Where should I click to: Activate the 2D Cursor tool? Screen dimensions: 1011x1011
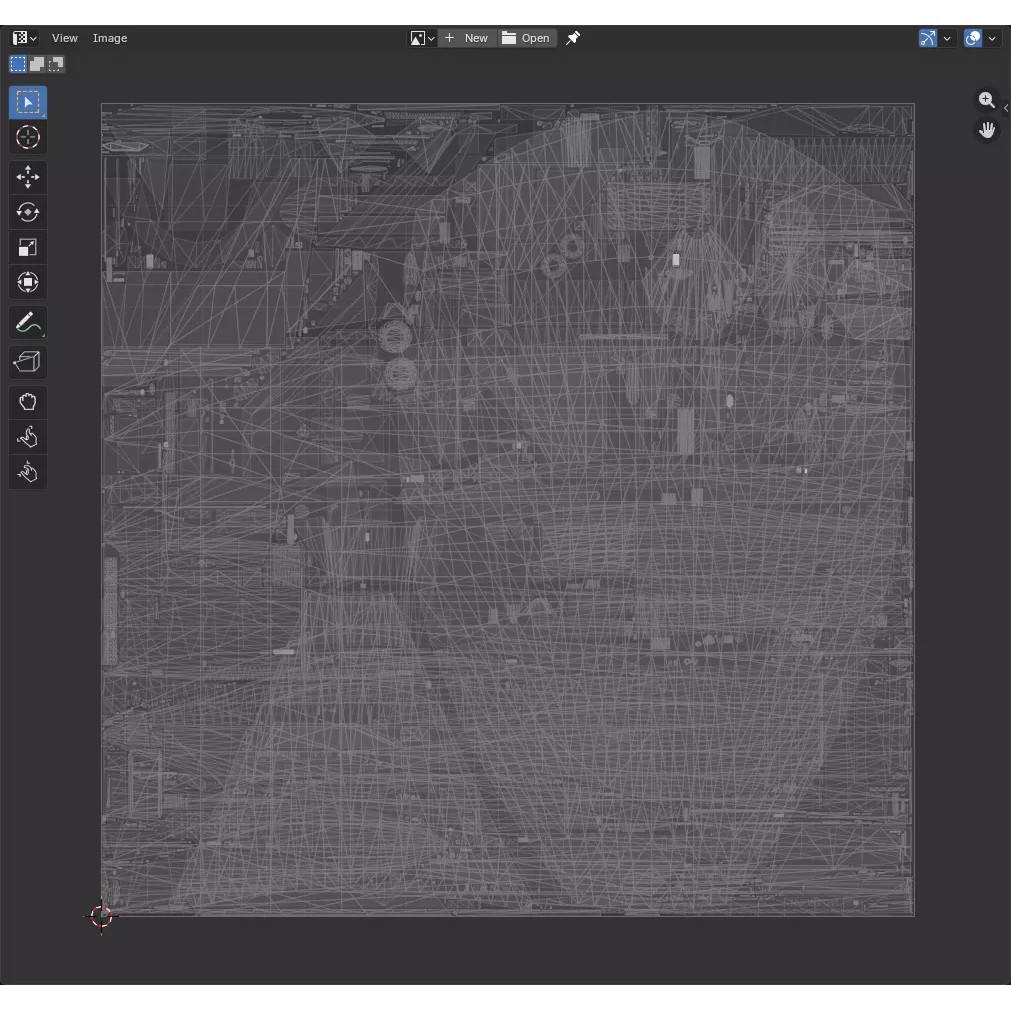[x=28, y=138]
